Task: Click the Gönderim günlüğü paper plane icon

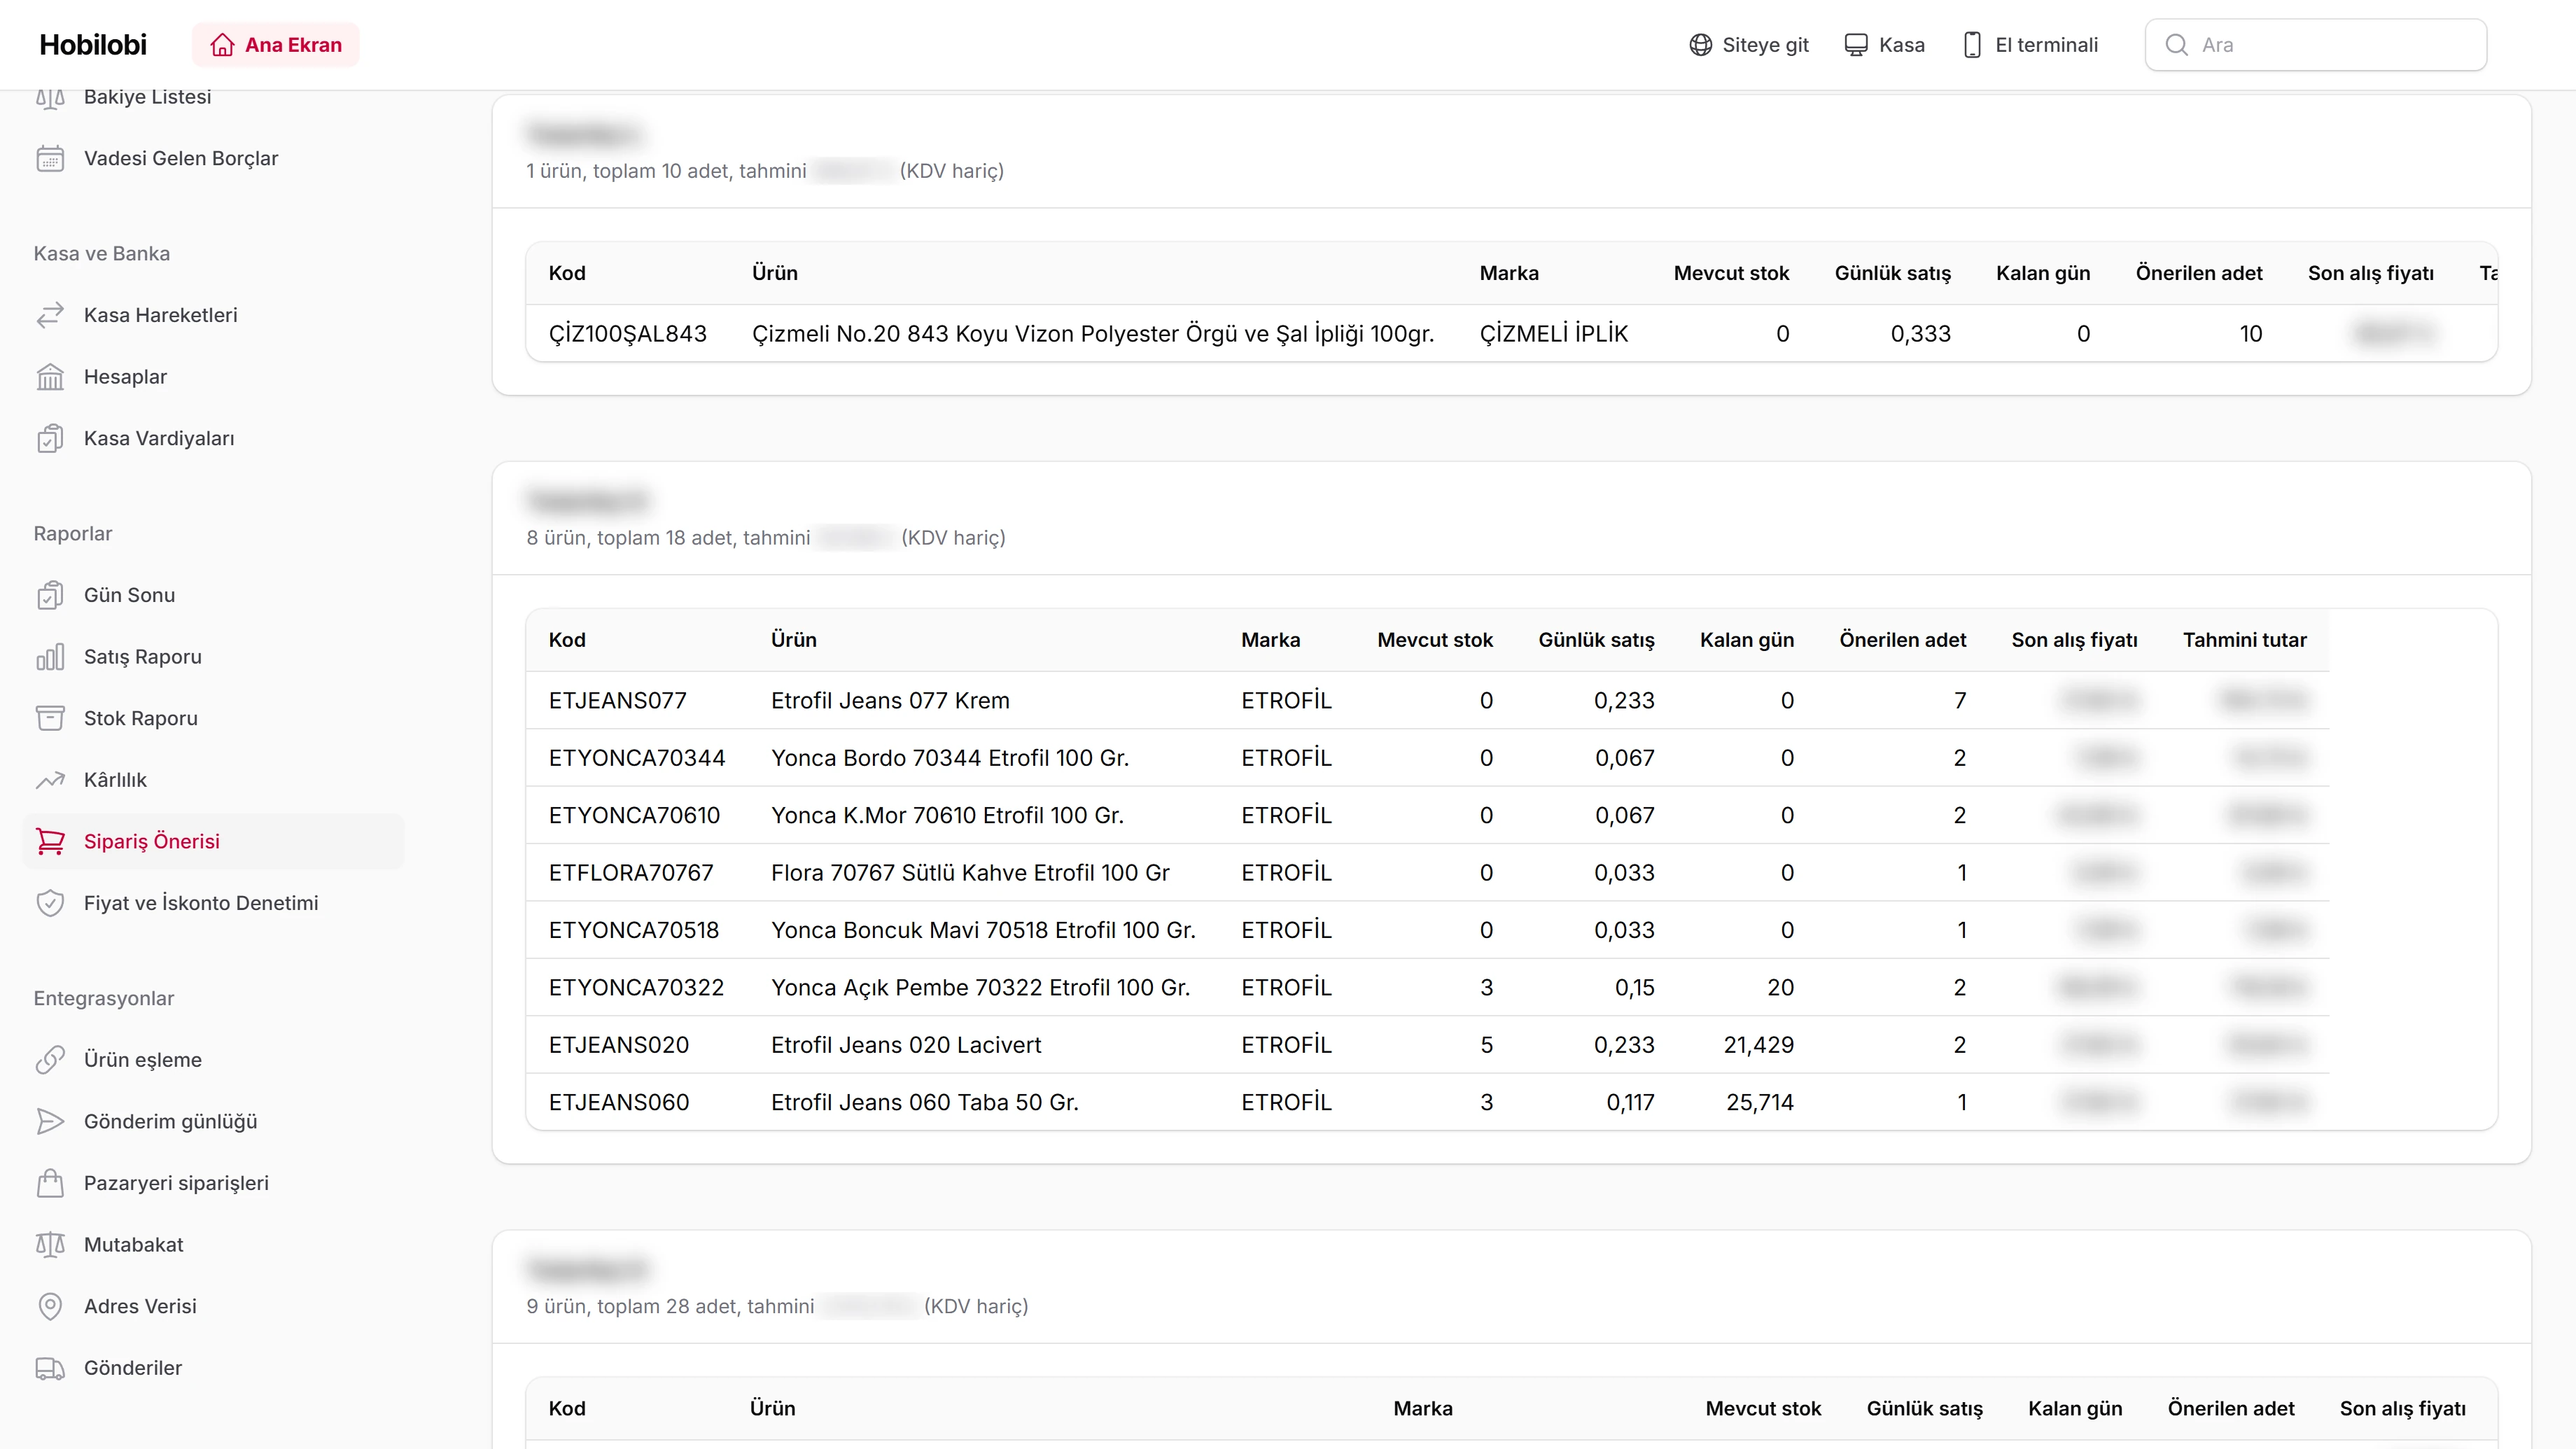Action: click(50, 1122)
